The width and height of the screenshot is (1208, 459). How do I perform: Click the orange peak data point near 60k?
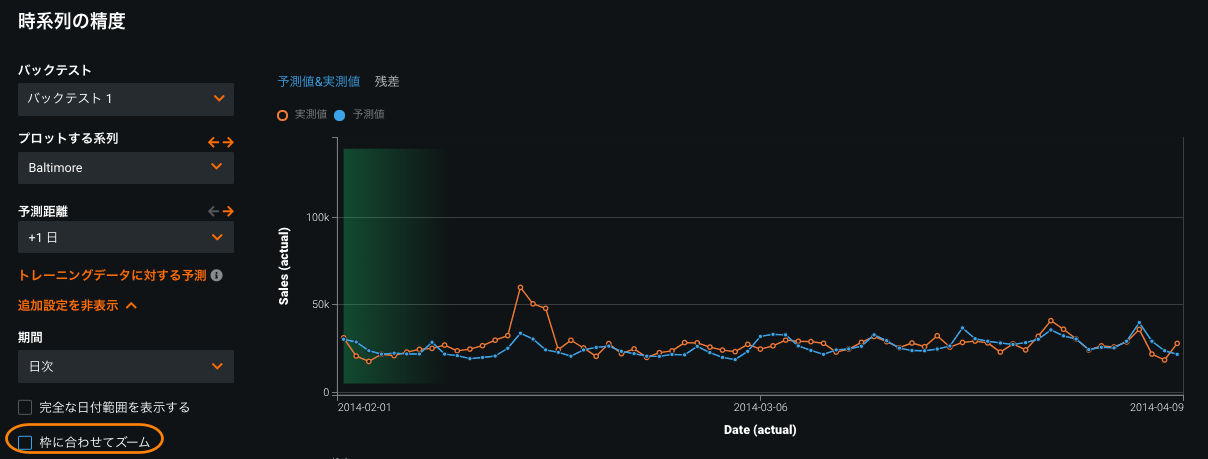tap(521, 287)
